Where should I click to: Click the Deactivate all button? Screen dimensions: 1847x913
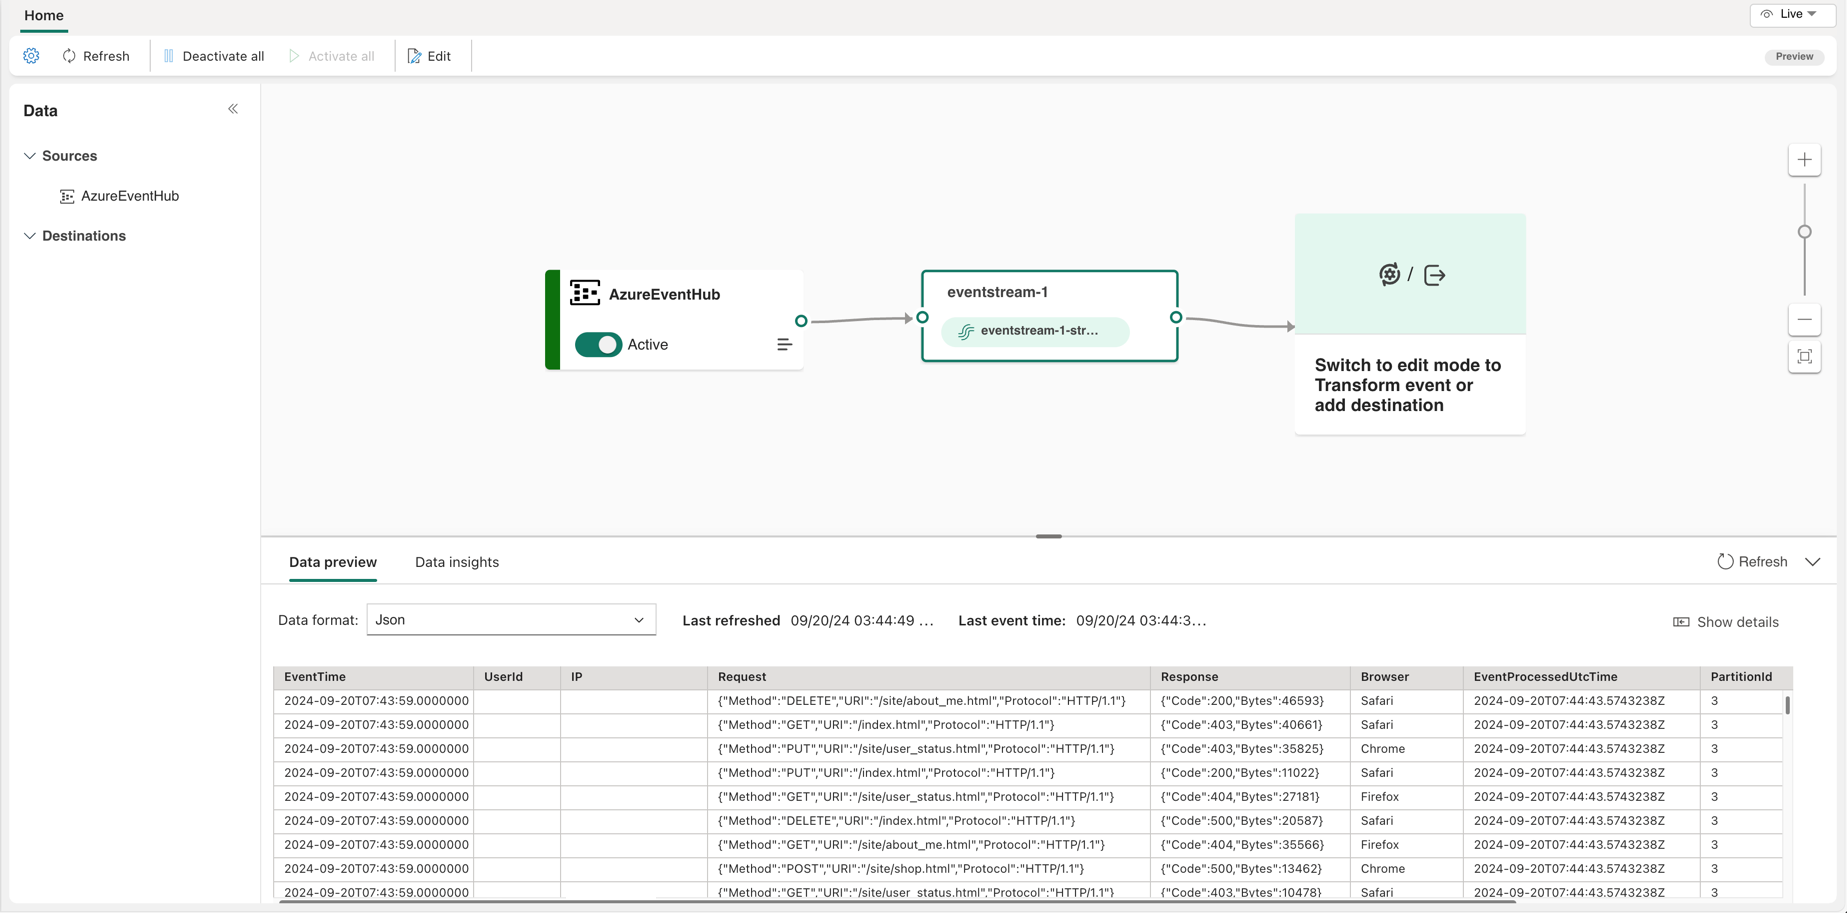pyautogui.click(x=213, y=56)
